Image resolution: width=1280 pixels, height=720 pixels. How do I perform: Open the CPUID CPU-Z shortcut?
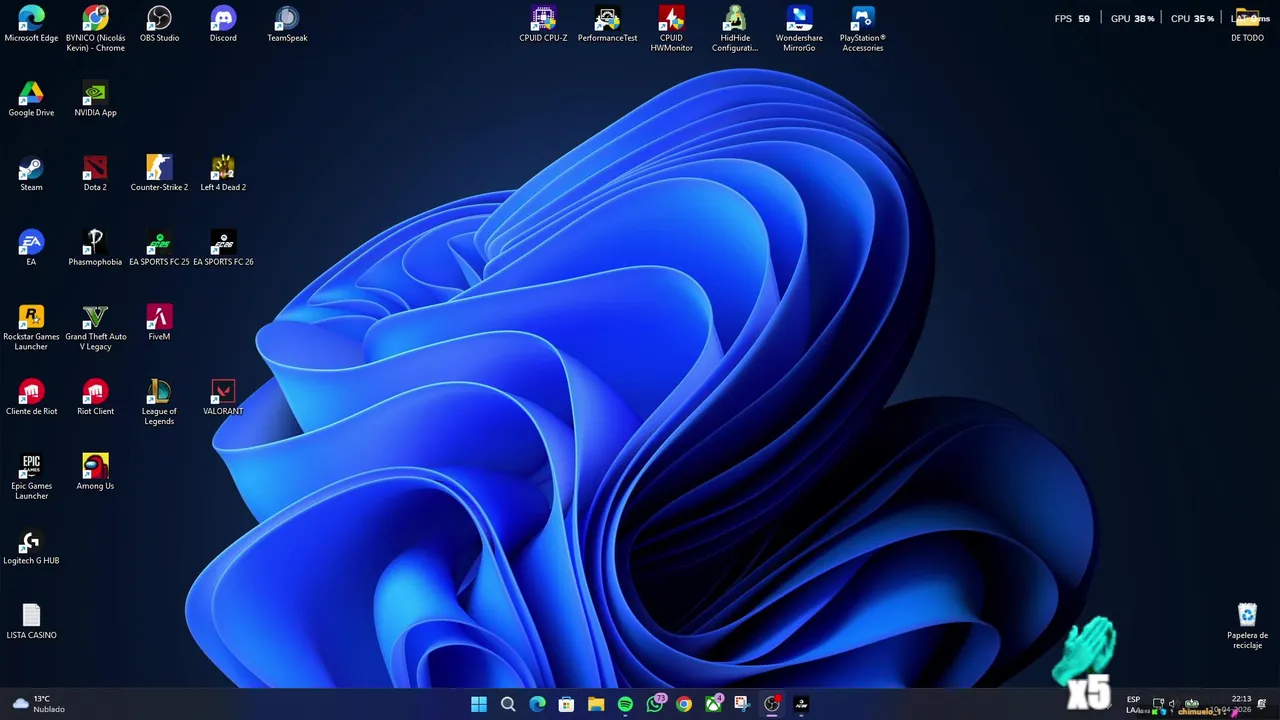[543, 25]
